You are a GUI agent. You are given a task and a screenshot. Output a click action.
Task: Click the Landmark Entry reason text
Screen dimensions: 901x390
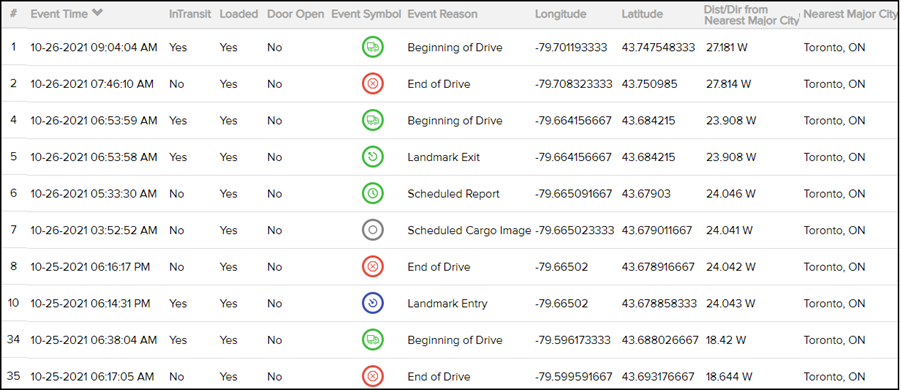click(x=447, y=303)
